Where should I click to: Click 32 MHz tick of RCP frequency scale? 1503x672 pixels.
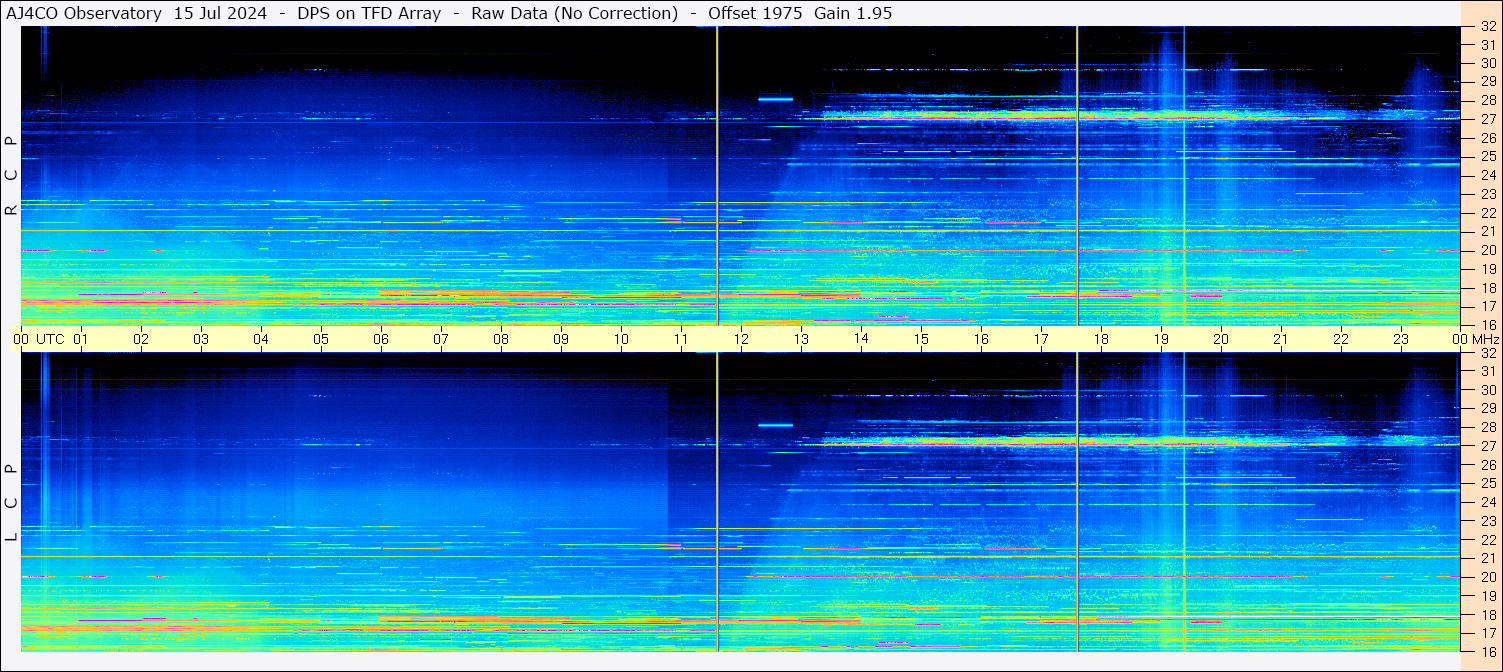(1487, 27)
